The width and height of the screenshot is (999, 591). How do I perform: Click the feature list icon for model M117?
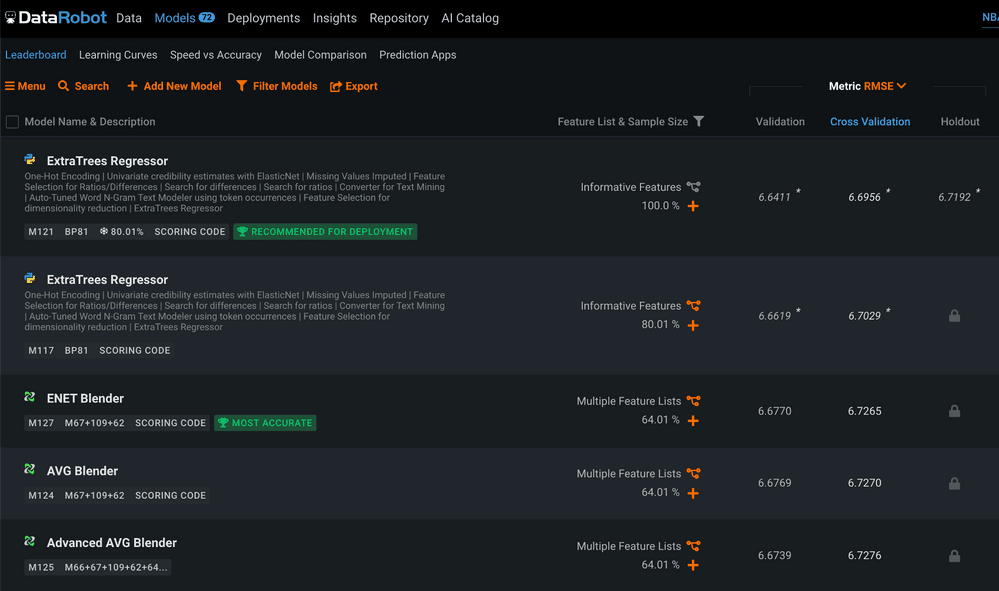[693, 306]
